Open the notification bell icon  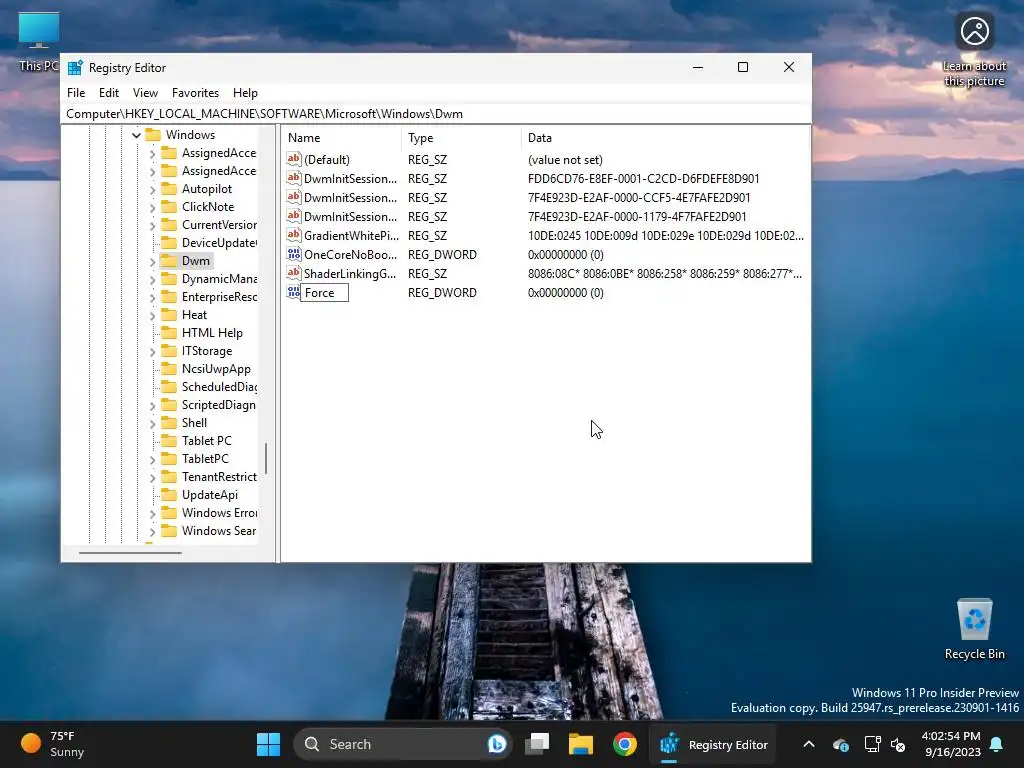[997, 744]
